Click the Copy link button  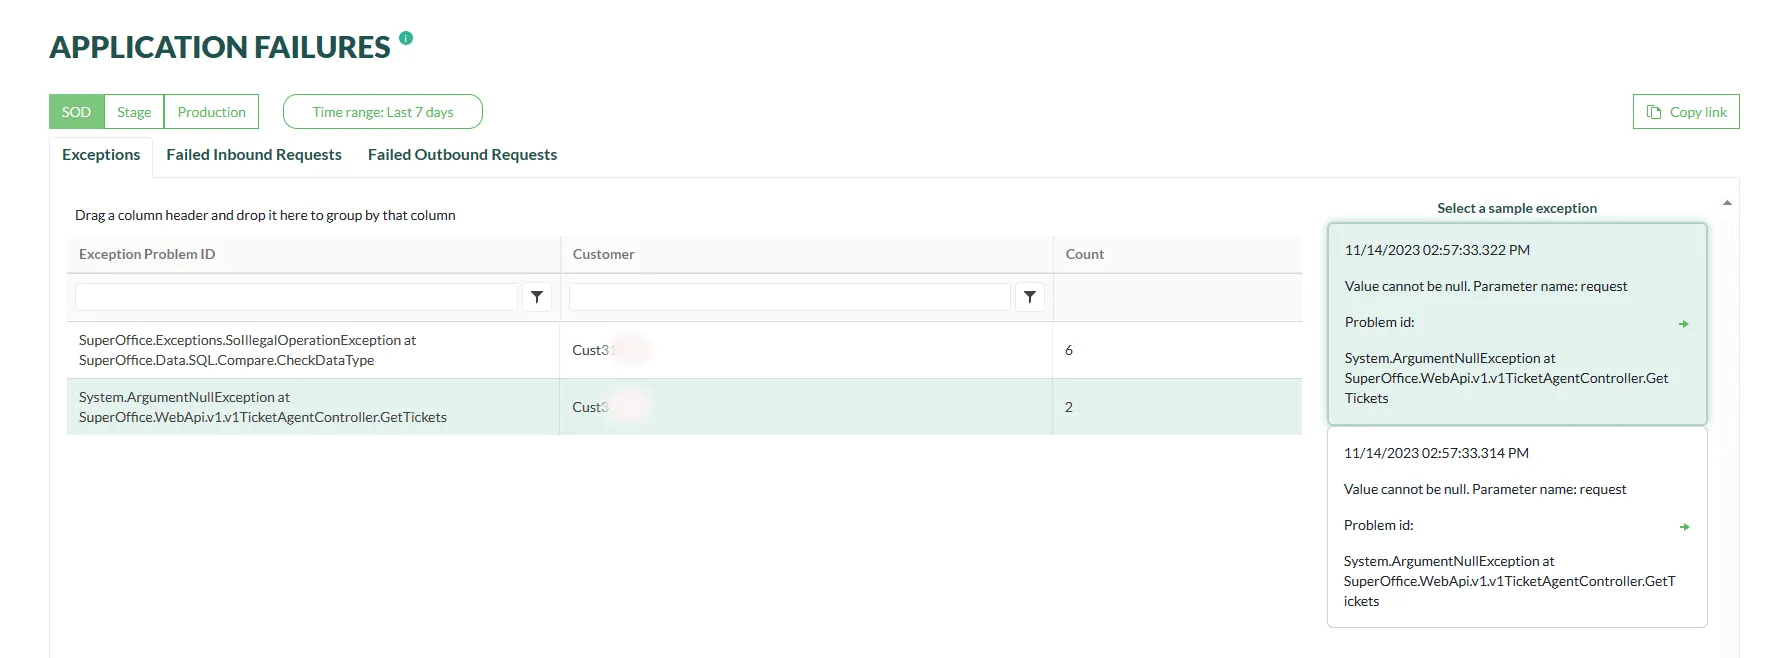click(x=1686, y=112)
